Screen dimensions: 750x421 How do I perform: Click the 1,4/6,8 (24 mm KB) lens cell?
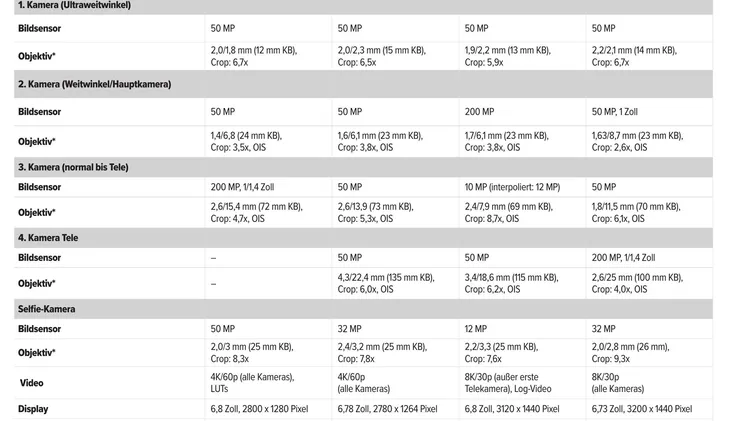pyautogui.click(x=268, y=142)
